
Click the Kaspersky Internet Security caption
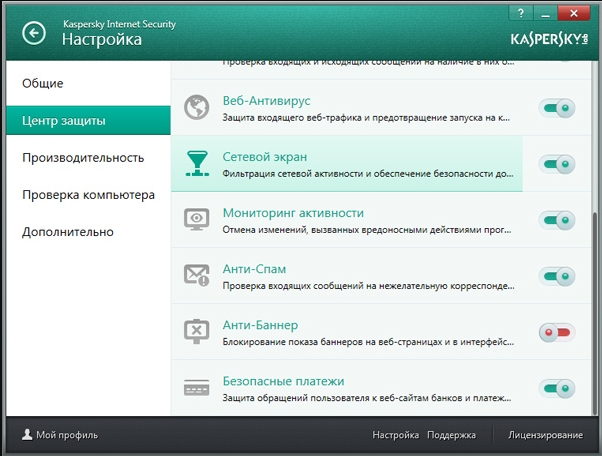tap(119, 24)
